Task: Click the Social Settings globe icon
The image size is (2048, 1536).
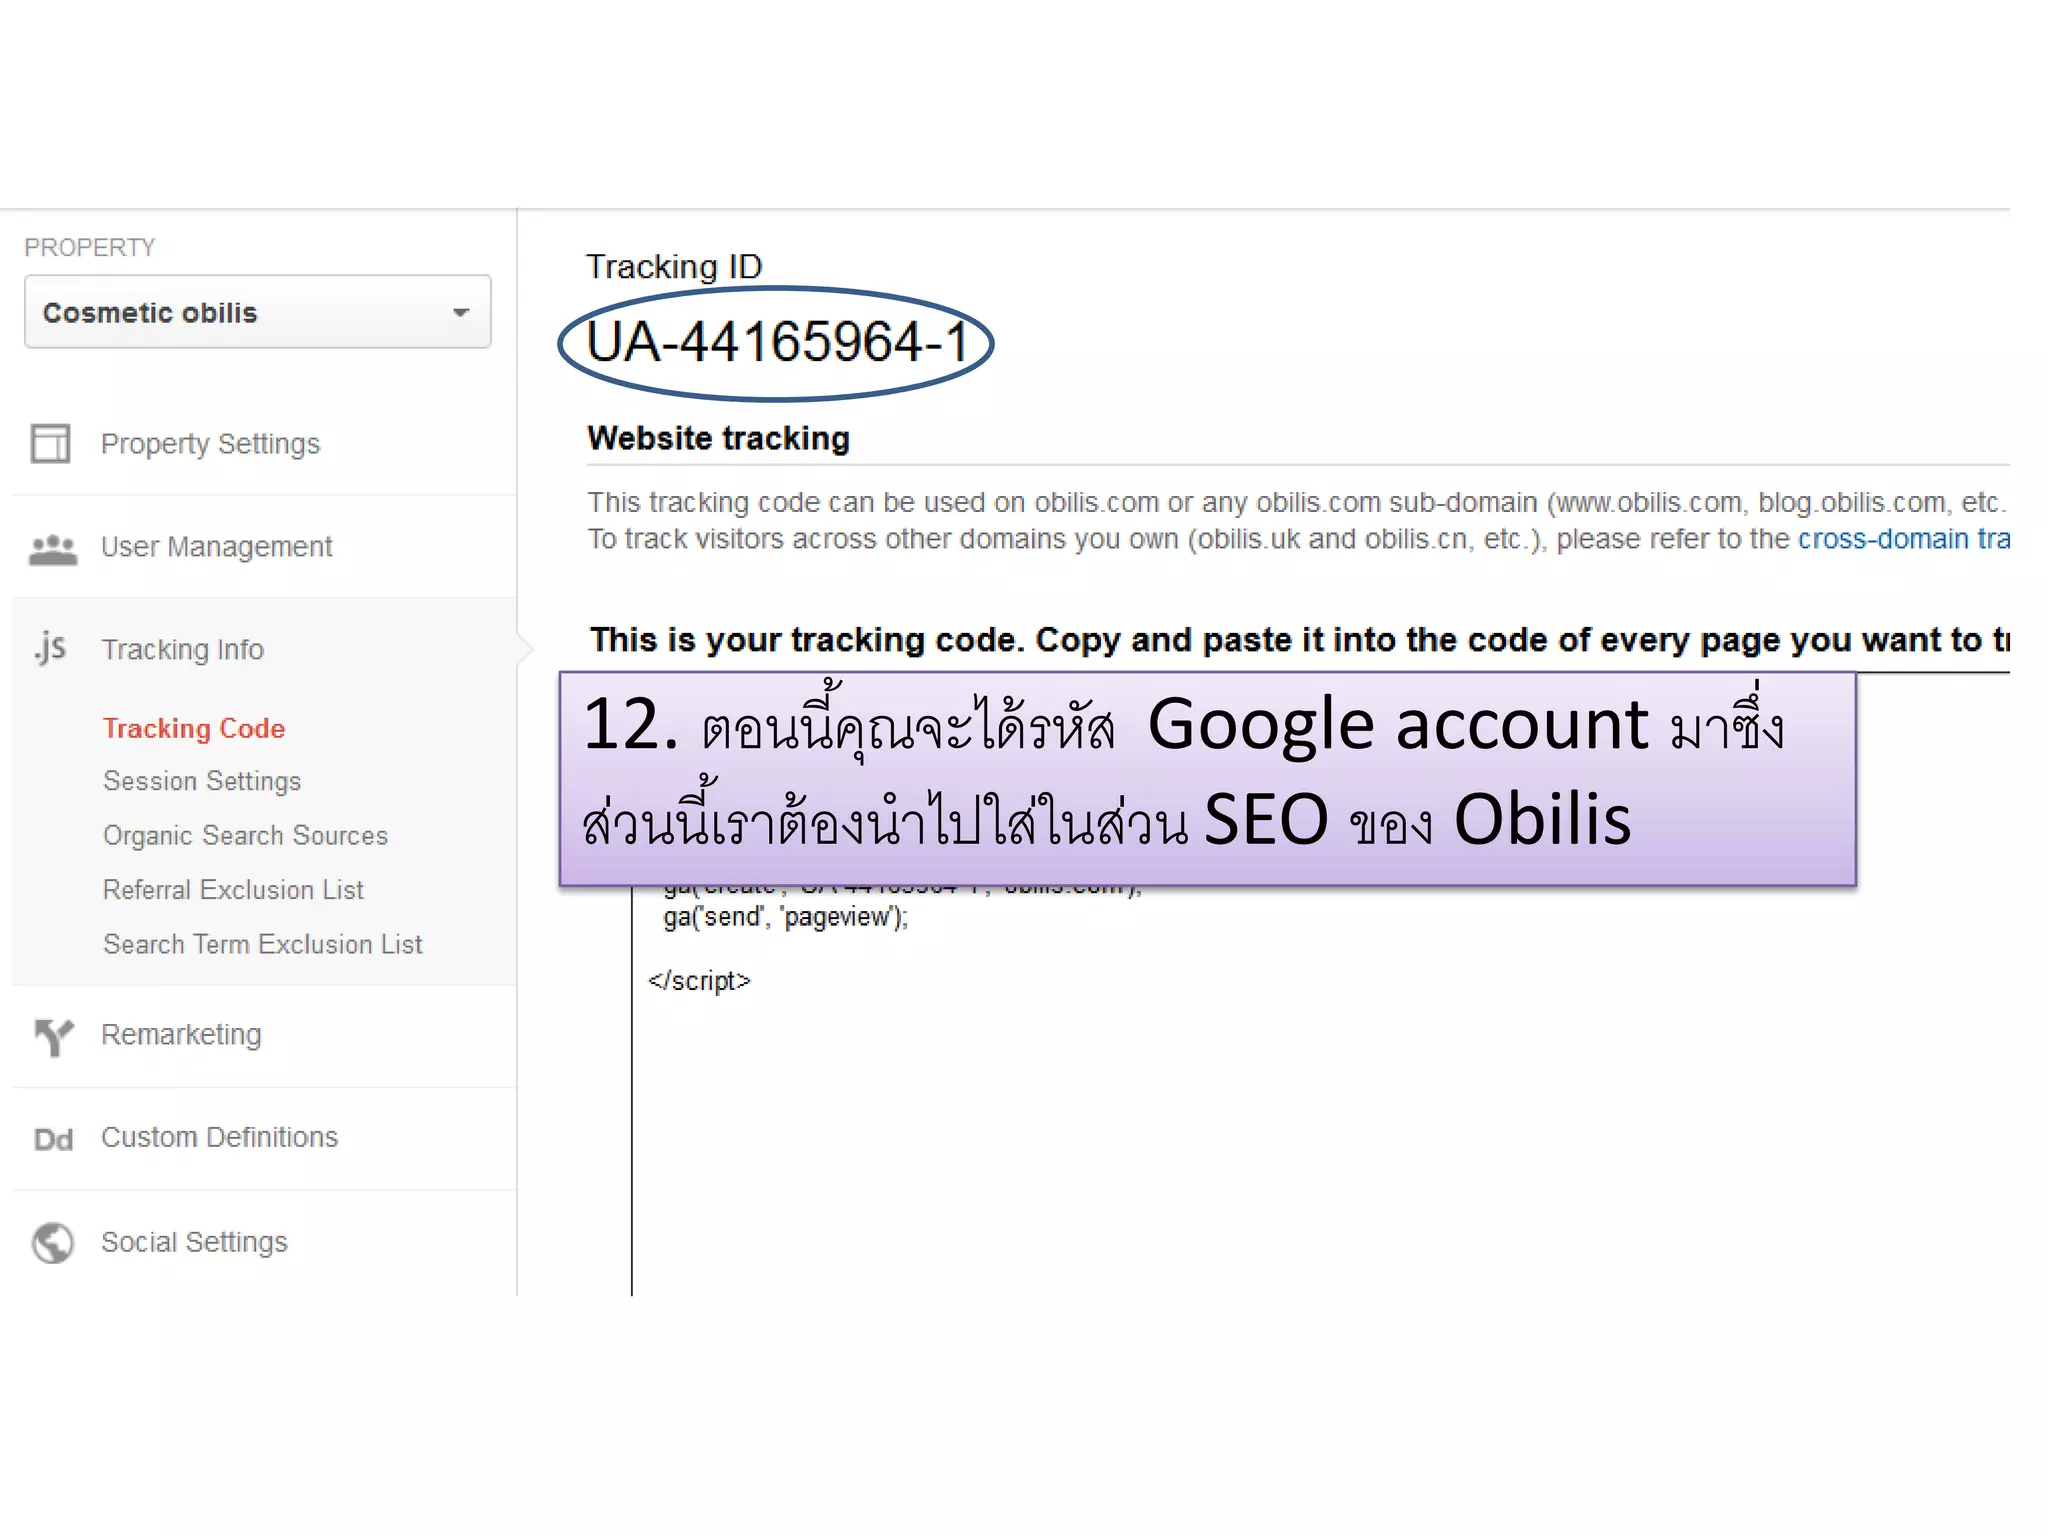Action: tap(53, 1243)
